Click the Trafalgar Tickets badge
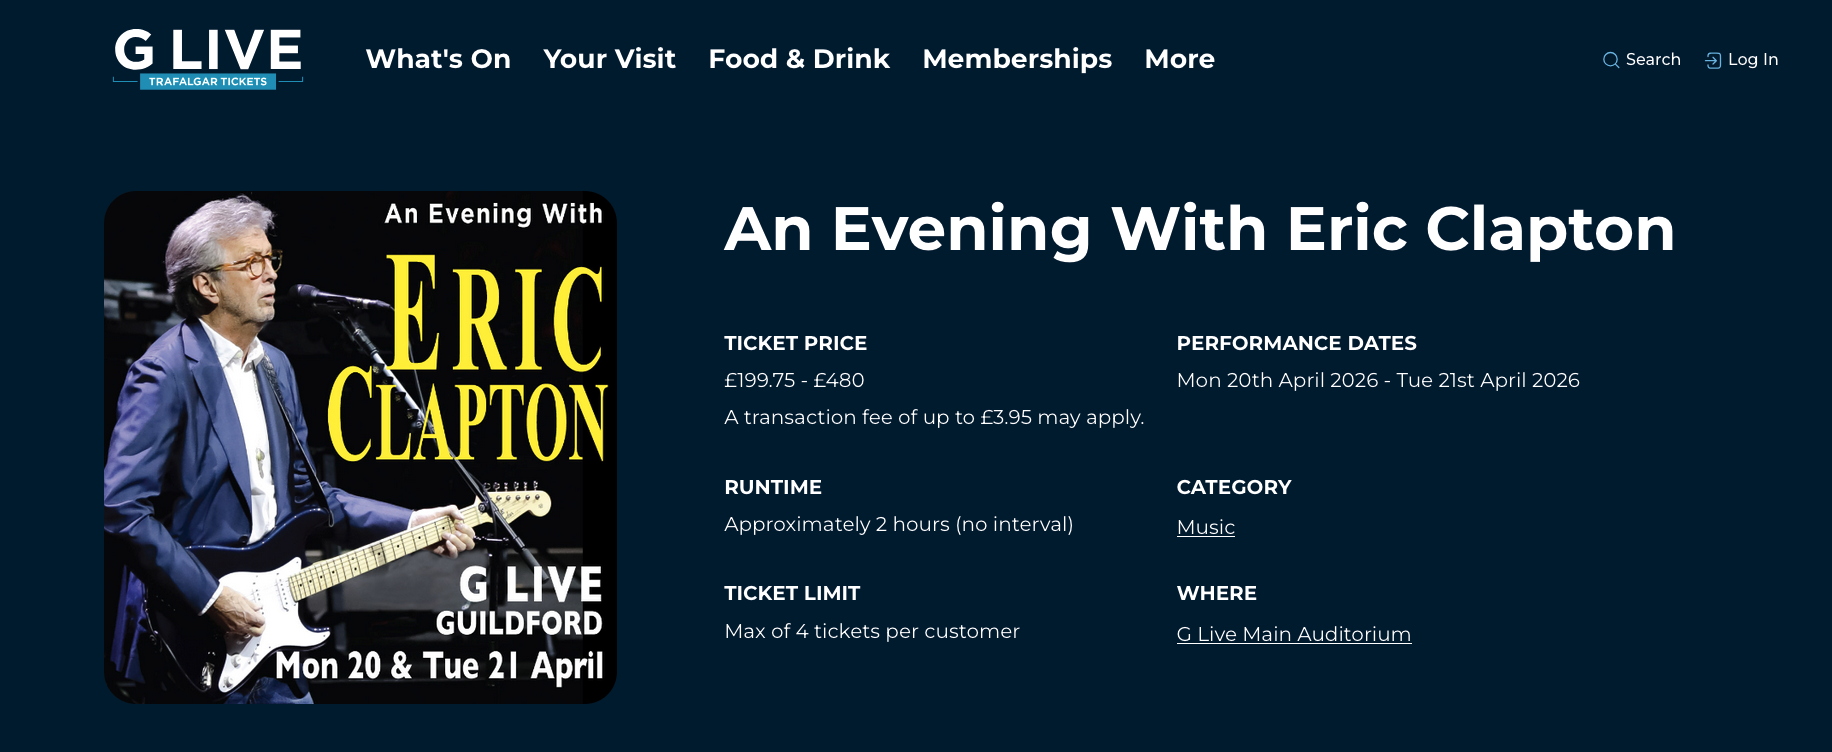Image resolution: width=1832 pixels, height=752 pixels. [x=208, y=82]
